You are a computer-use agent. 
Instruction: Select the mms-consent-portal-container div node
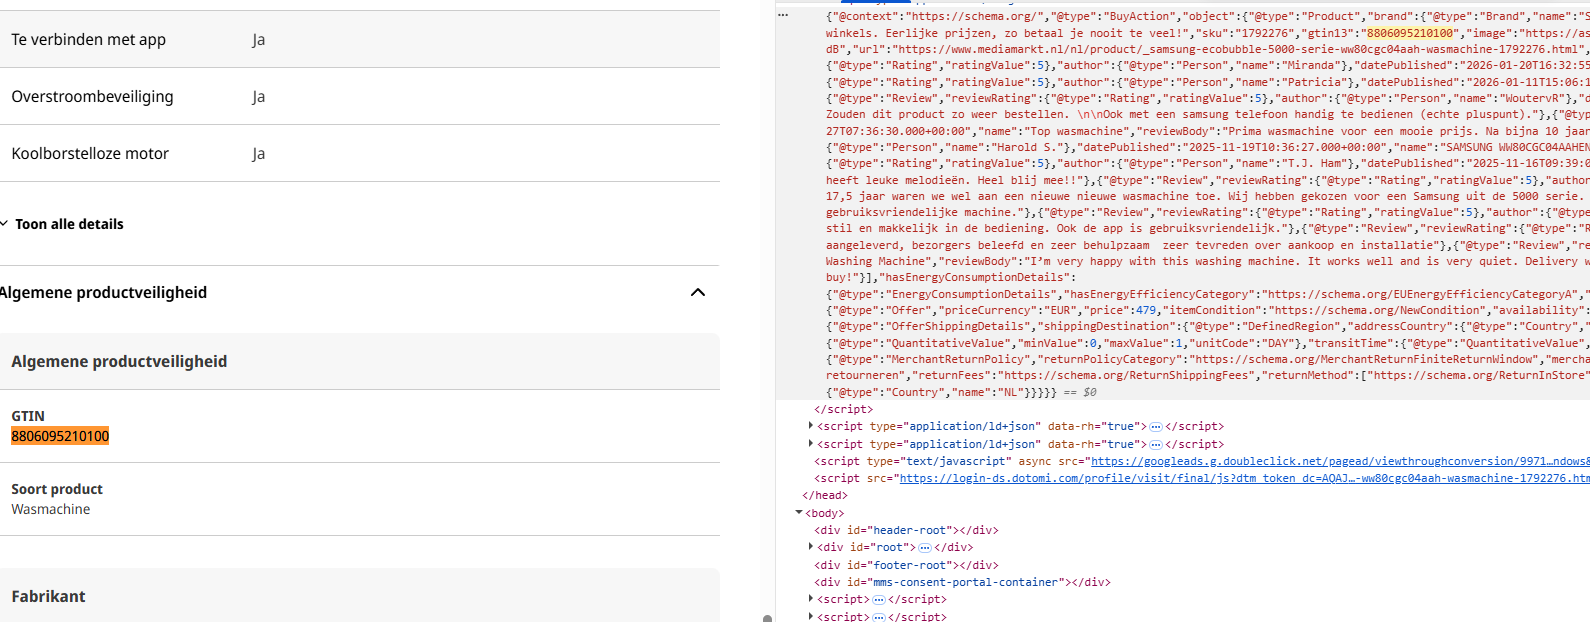[x=962, y=582]
